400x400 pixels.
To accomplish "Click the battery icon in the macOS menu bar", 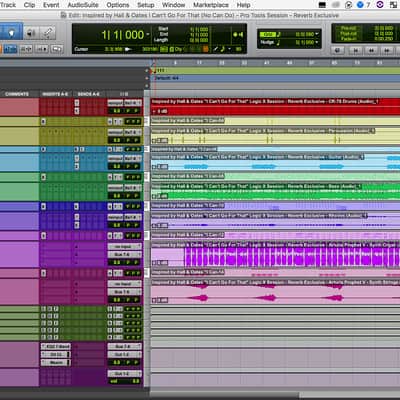I will point(322,5).
